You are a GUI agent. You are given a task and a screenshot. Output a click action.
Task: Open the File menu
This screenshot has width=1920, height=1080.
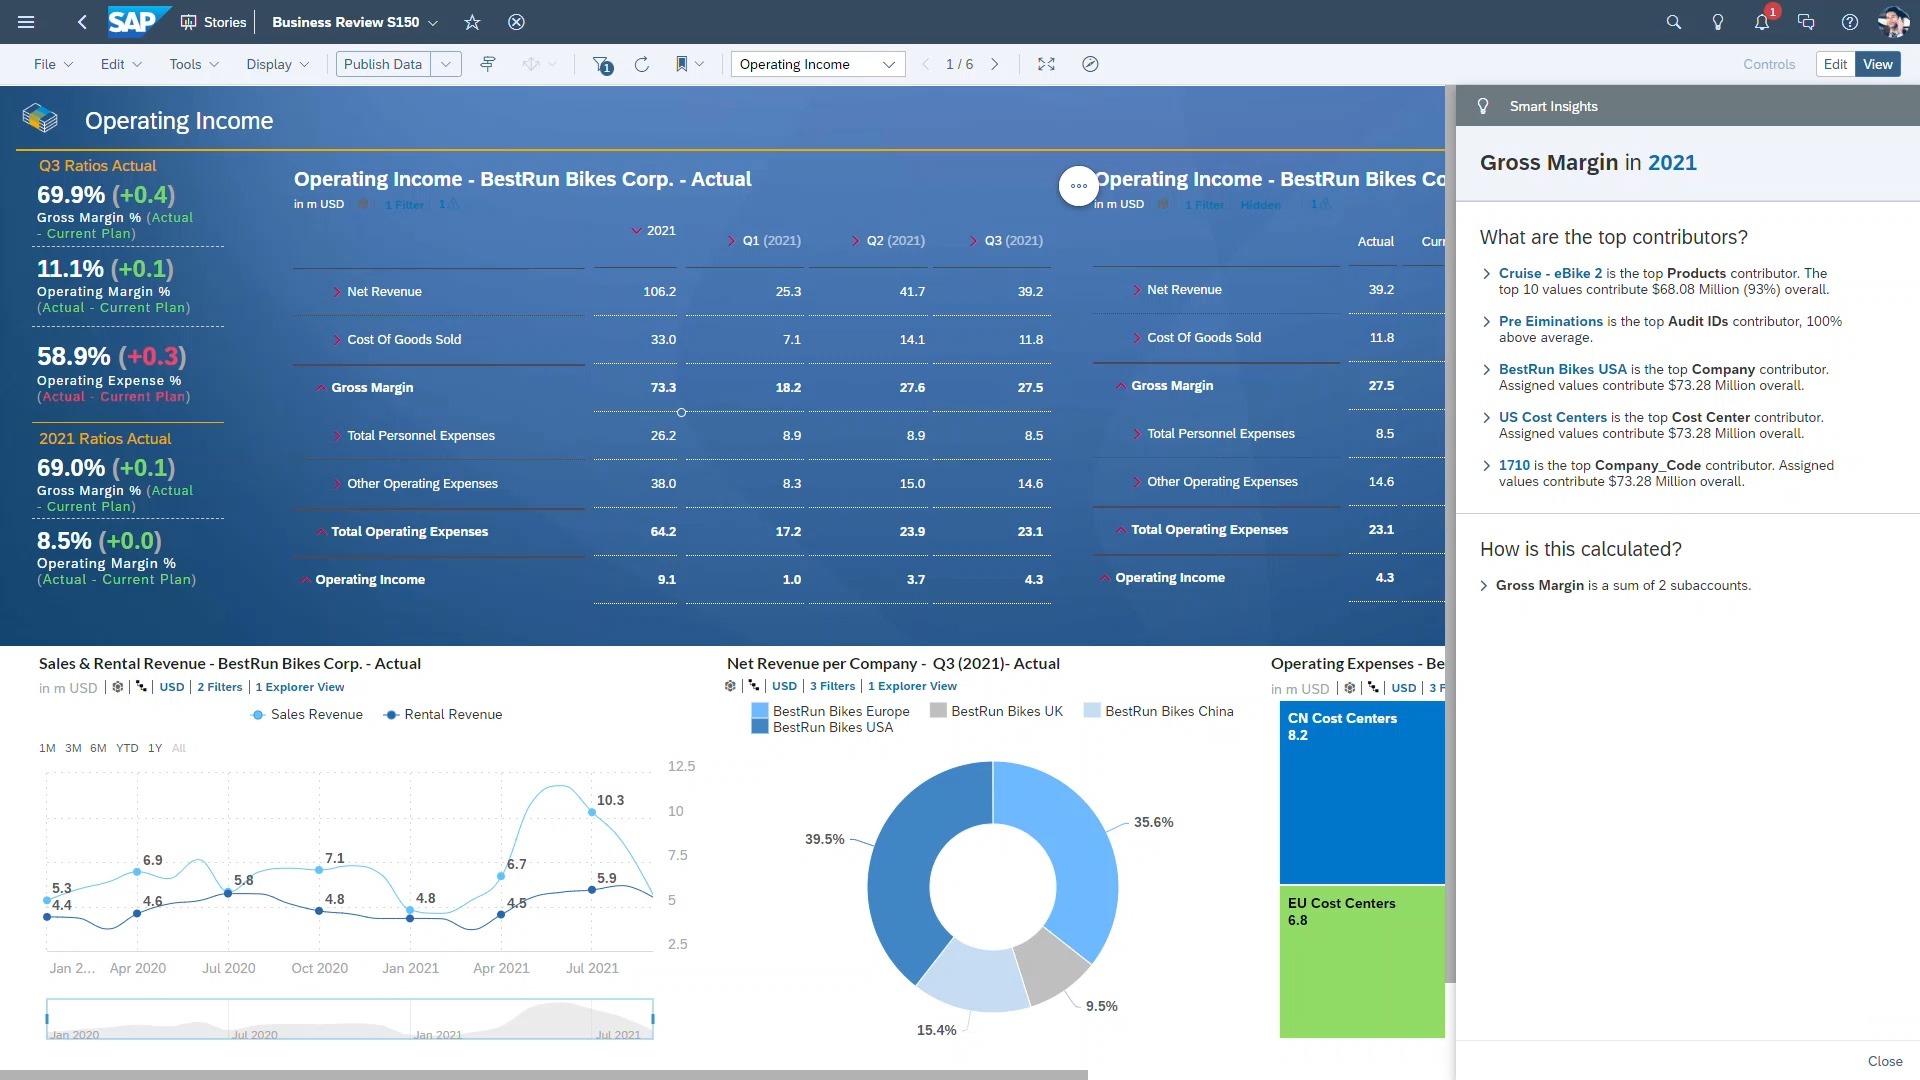click(x=53, y=64)
